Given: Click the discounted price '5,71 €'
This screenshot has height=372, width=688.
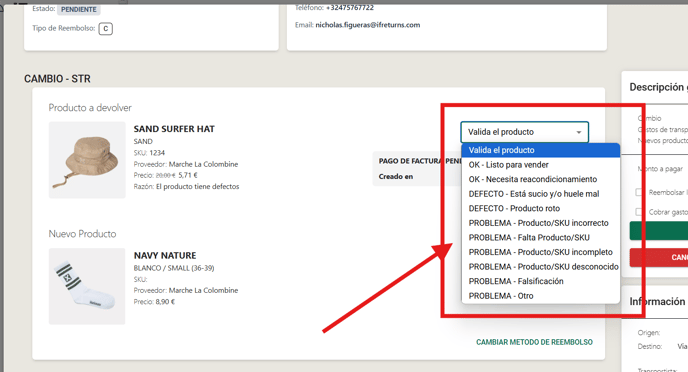Looking at the screenshot, I should coord(188,175).
